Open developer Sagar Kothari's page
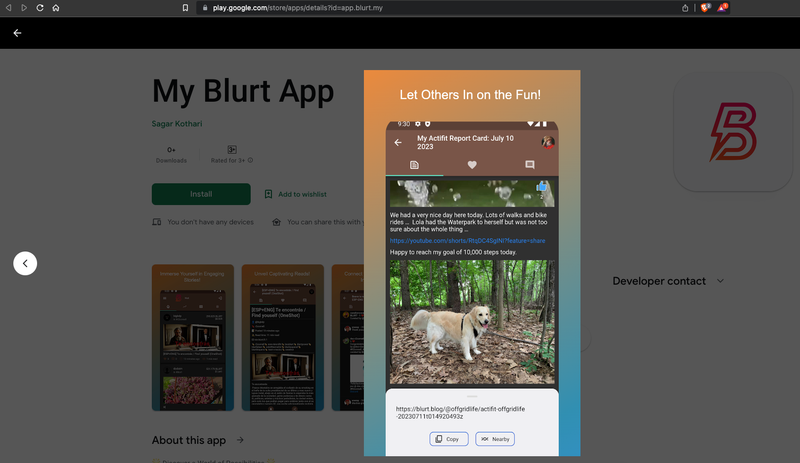The width and height of the screenshot is (800, 463). (180, 123)
